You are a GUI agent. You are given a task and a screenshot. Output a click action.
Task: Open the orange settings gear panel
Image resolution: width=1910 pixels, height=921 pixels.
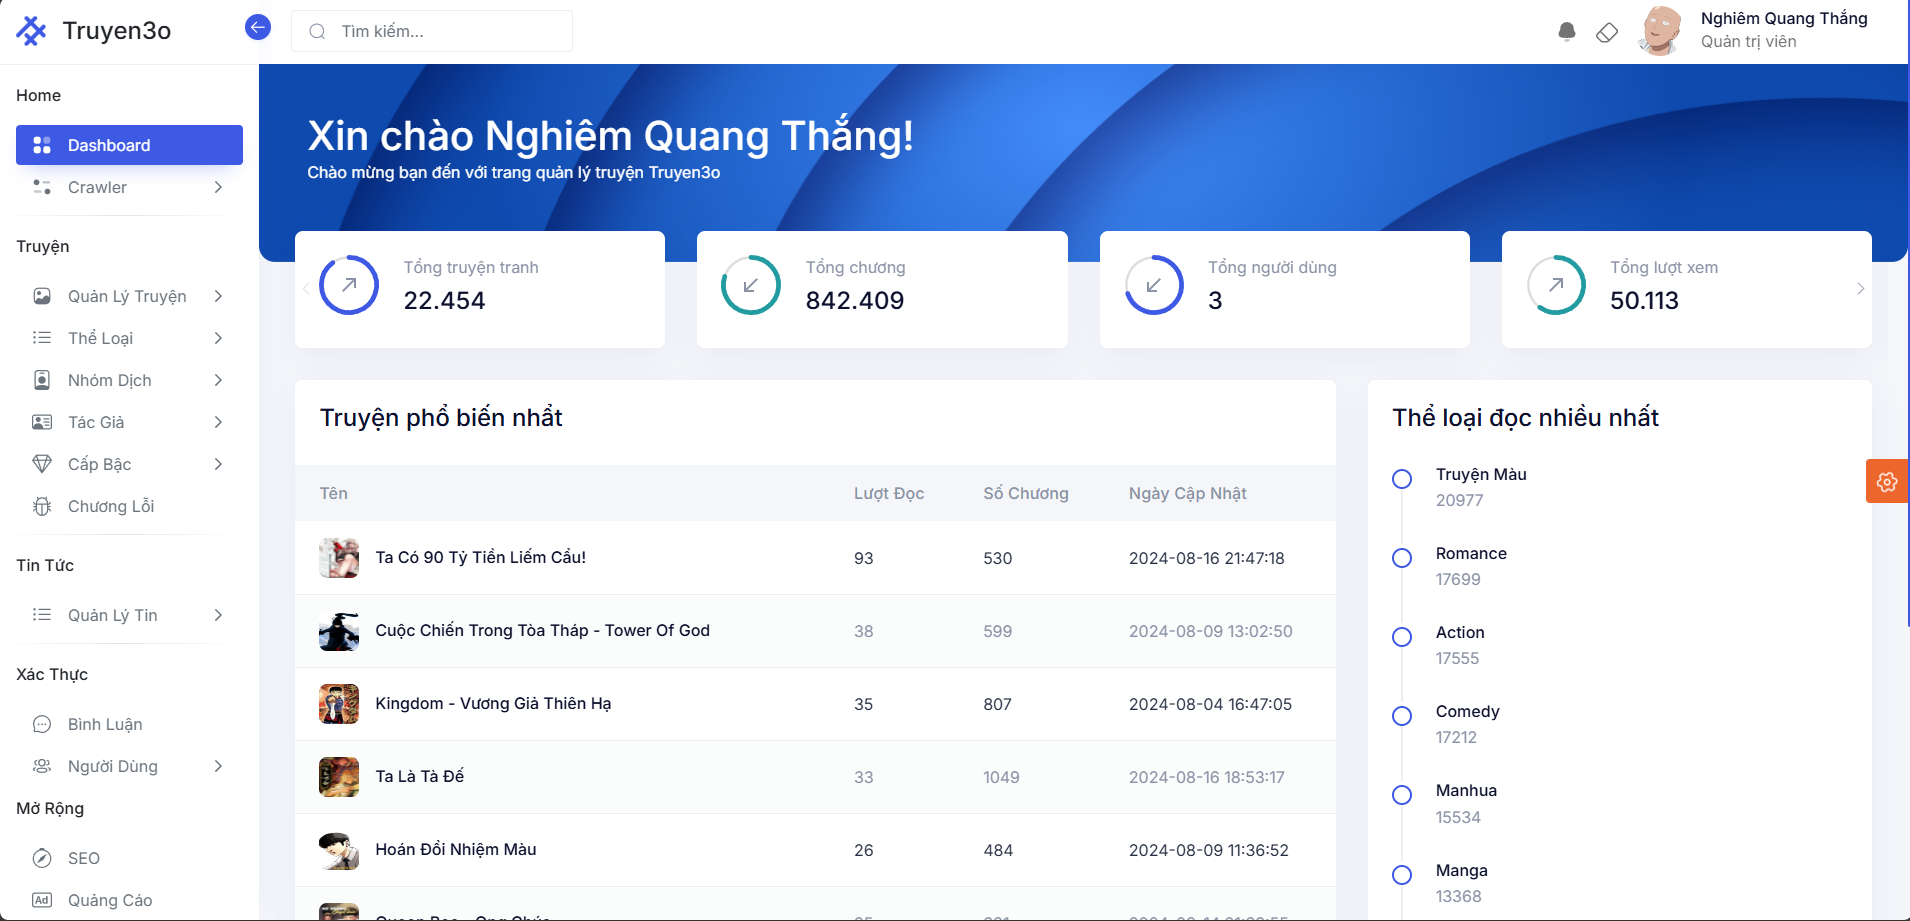point(1887,482)
